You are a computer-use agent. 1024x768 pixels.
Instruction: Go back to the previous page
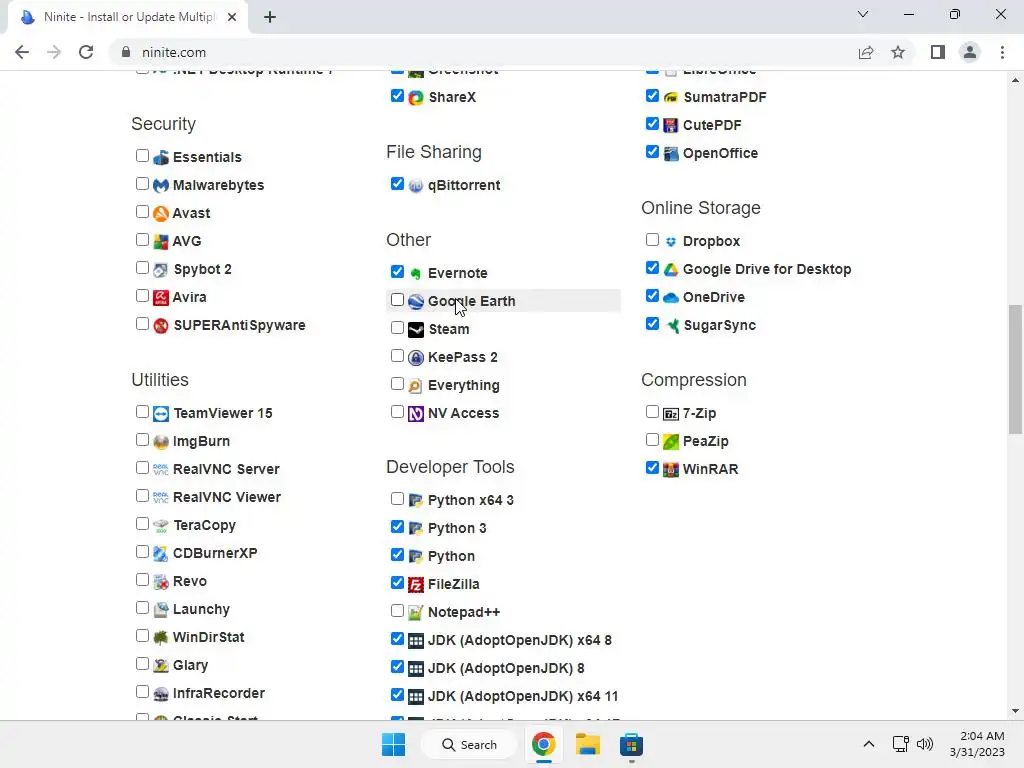coord(22,52)
